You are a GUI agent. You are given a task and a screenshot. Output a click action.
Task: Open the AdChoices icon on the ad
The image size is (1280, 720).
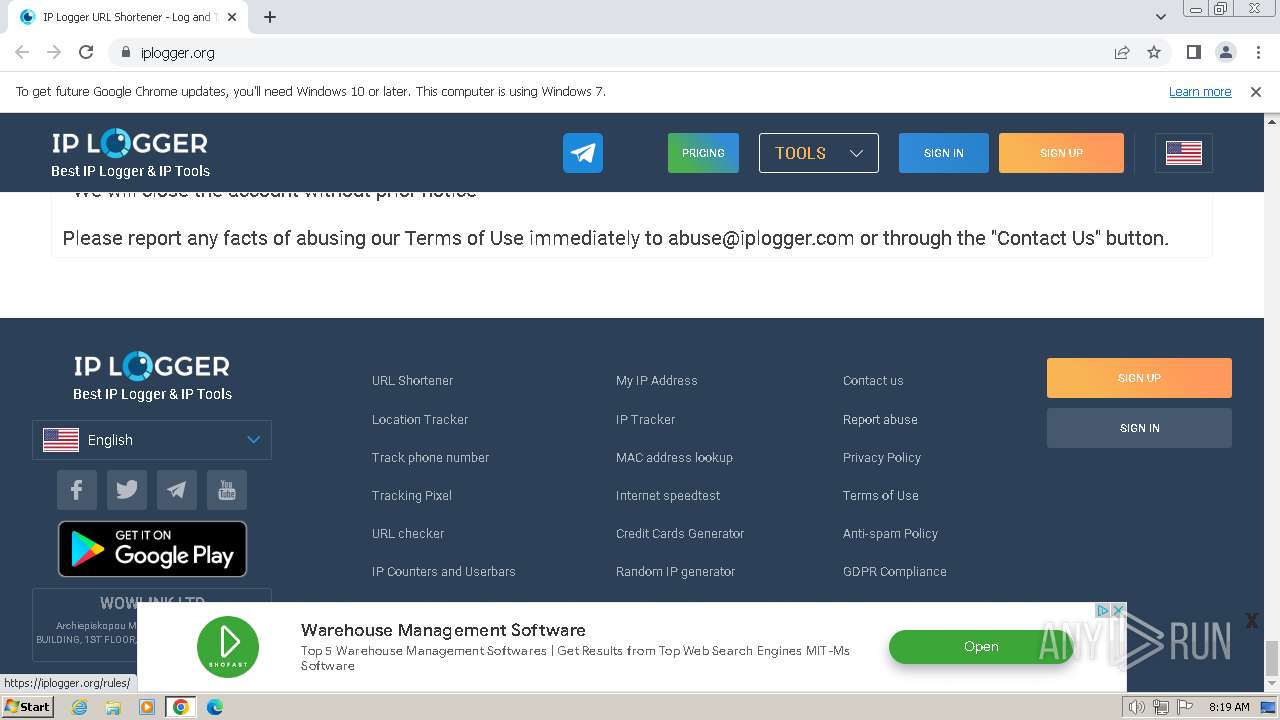(x=1103, y=610)
